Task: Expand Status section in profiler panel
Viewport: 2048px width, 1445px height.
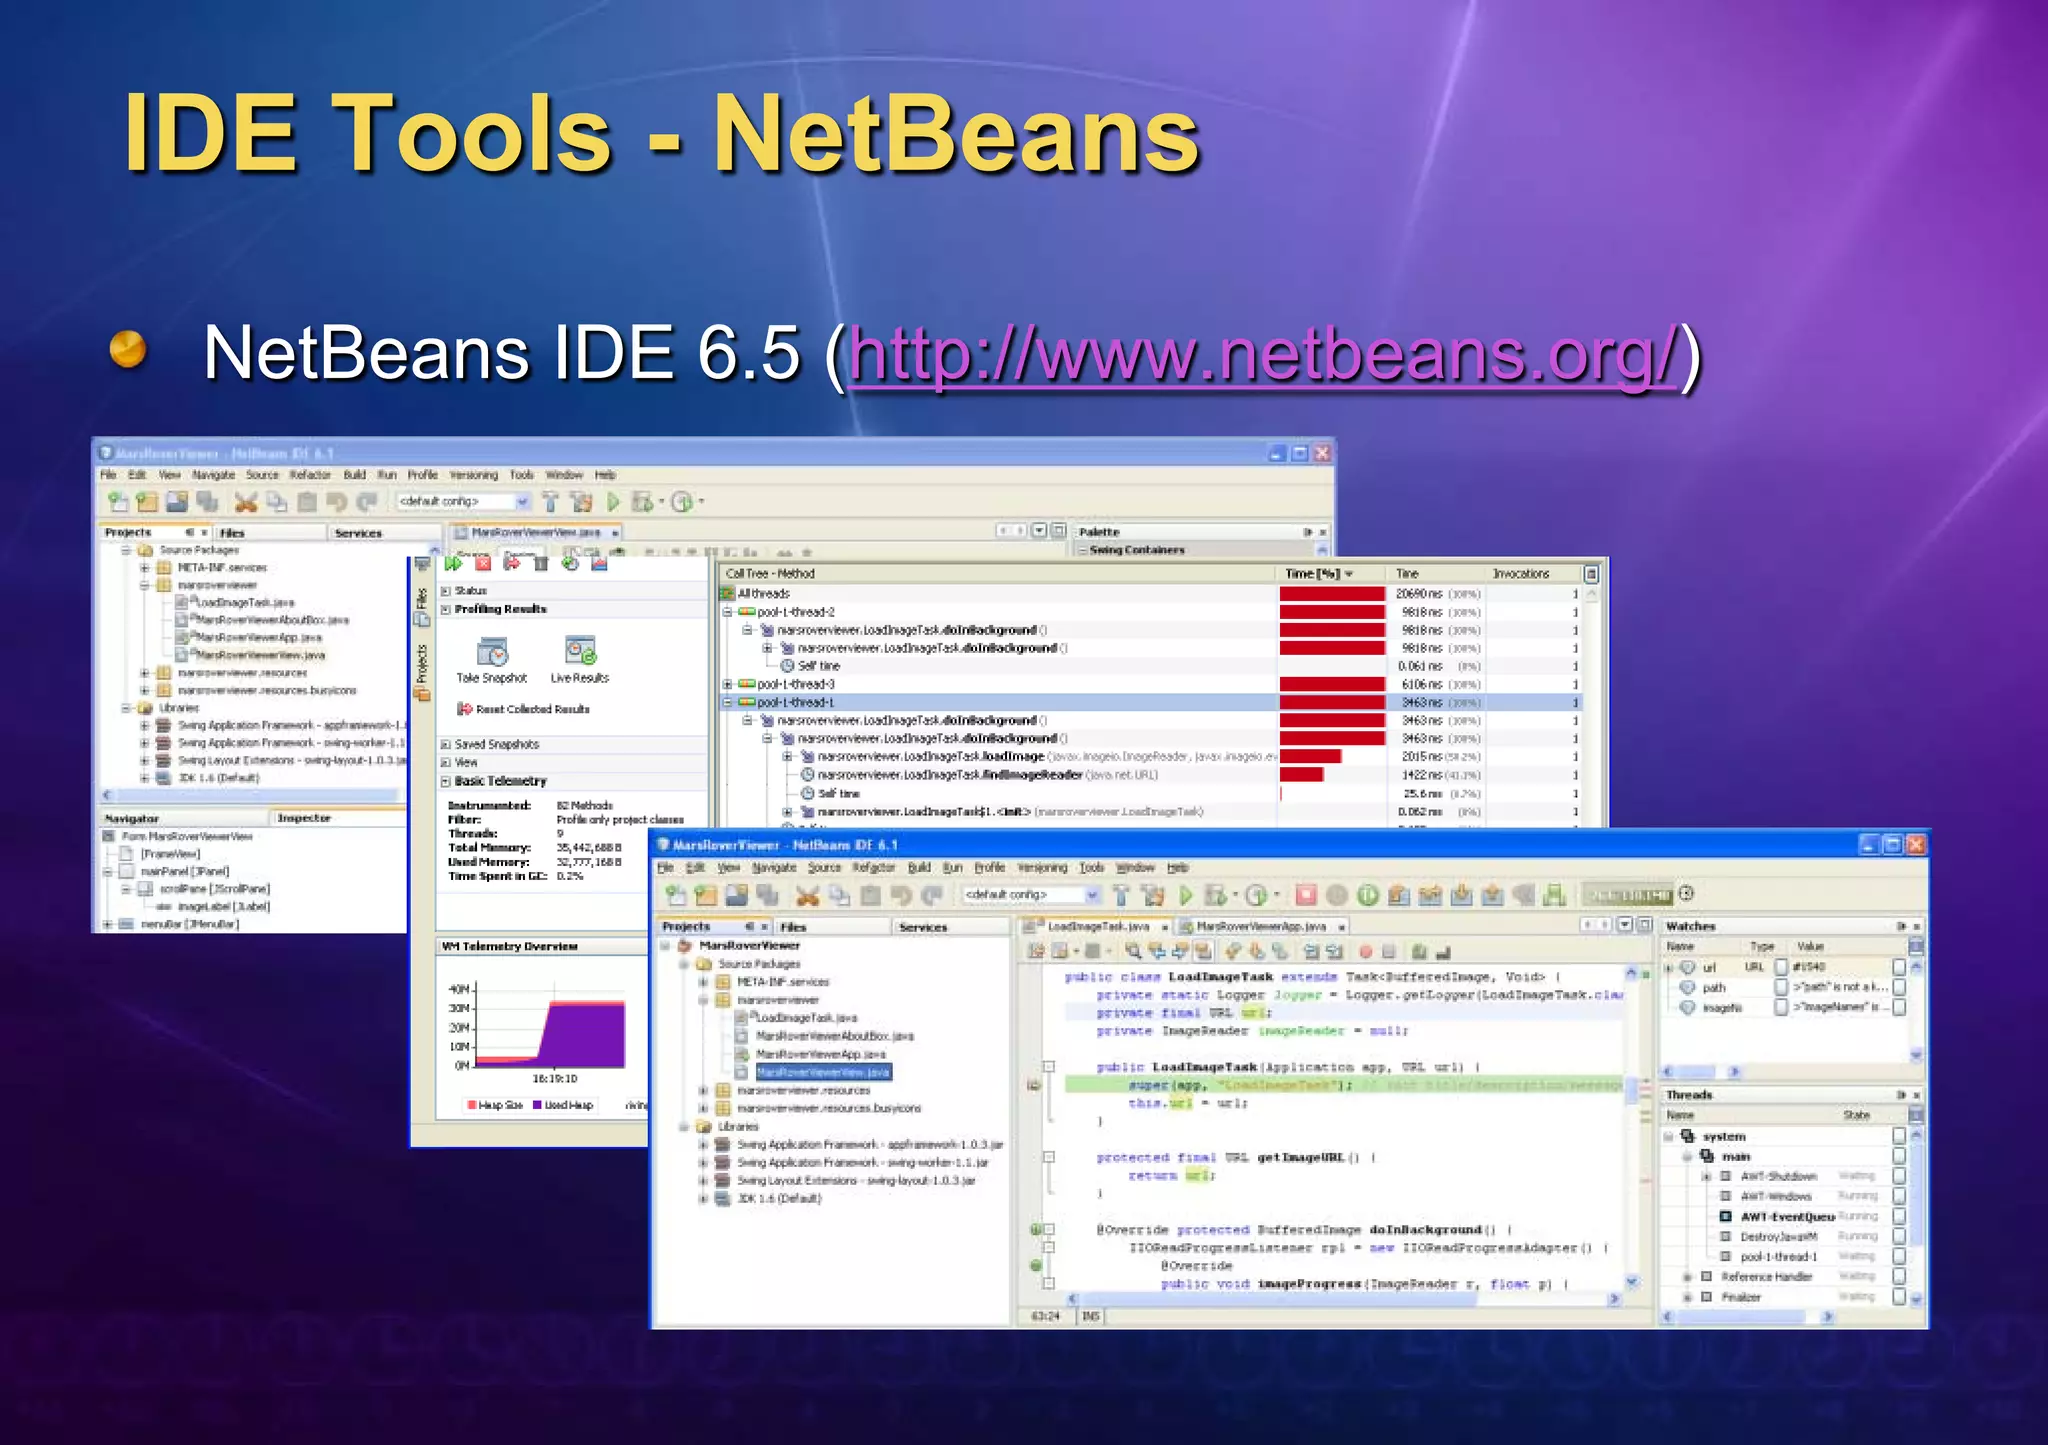Action: [445, 591]
